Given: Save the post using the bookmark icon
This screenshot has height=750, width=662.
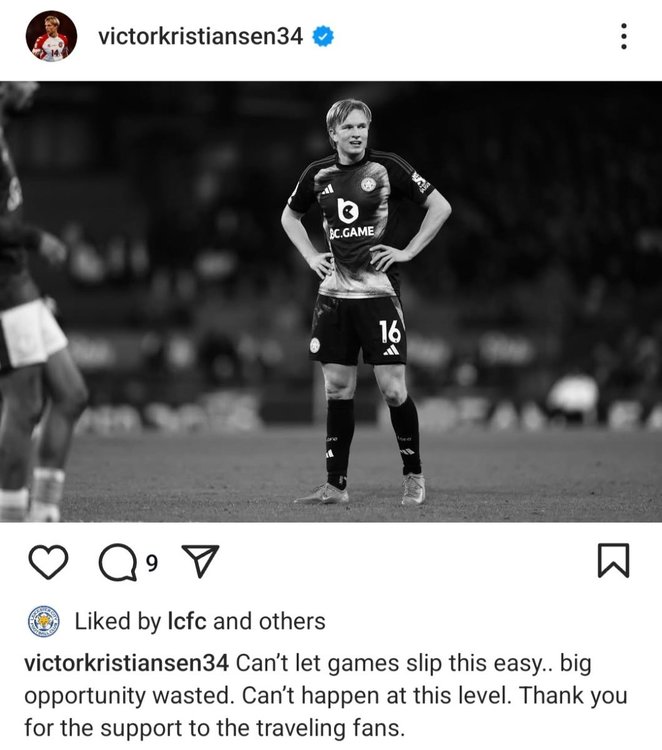Looking at the screenshot, I should (613, 561).
